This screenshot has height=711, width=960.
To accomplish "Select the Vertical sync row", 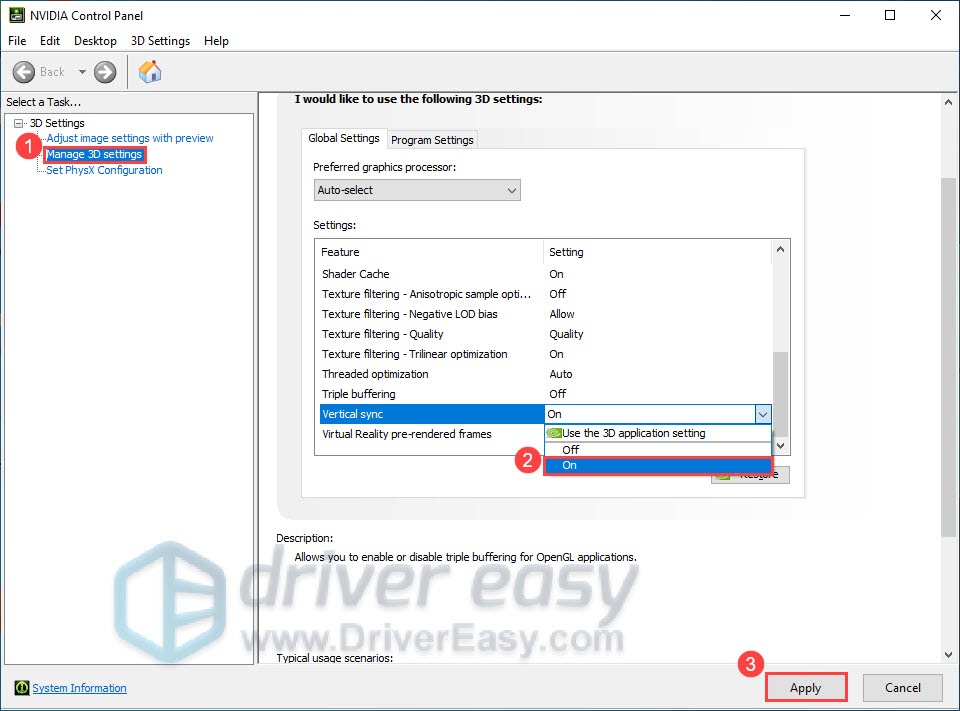I will 432,414.
